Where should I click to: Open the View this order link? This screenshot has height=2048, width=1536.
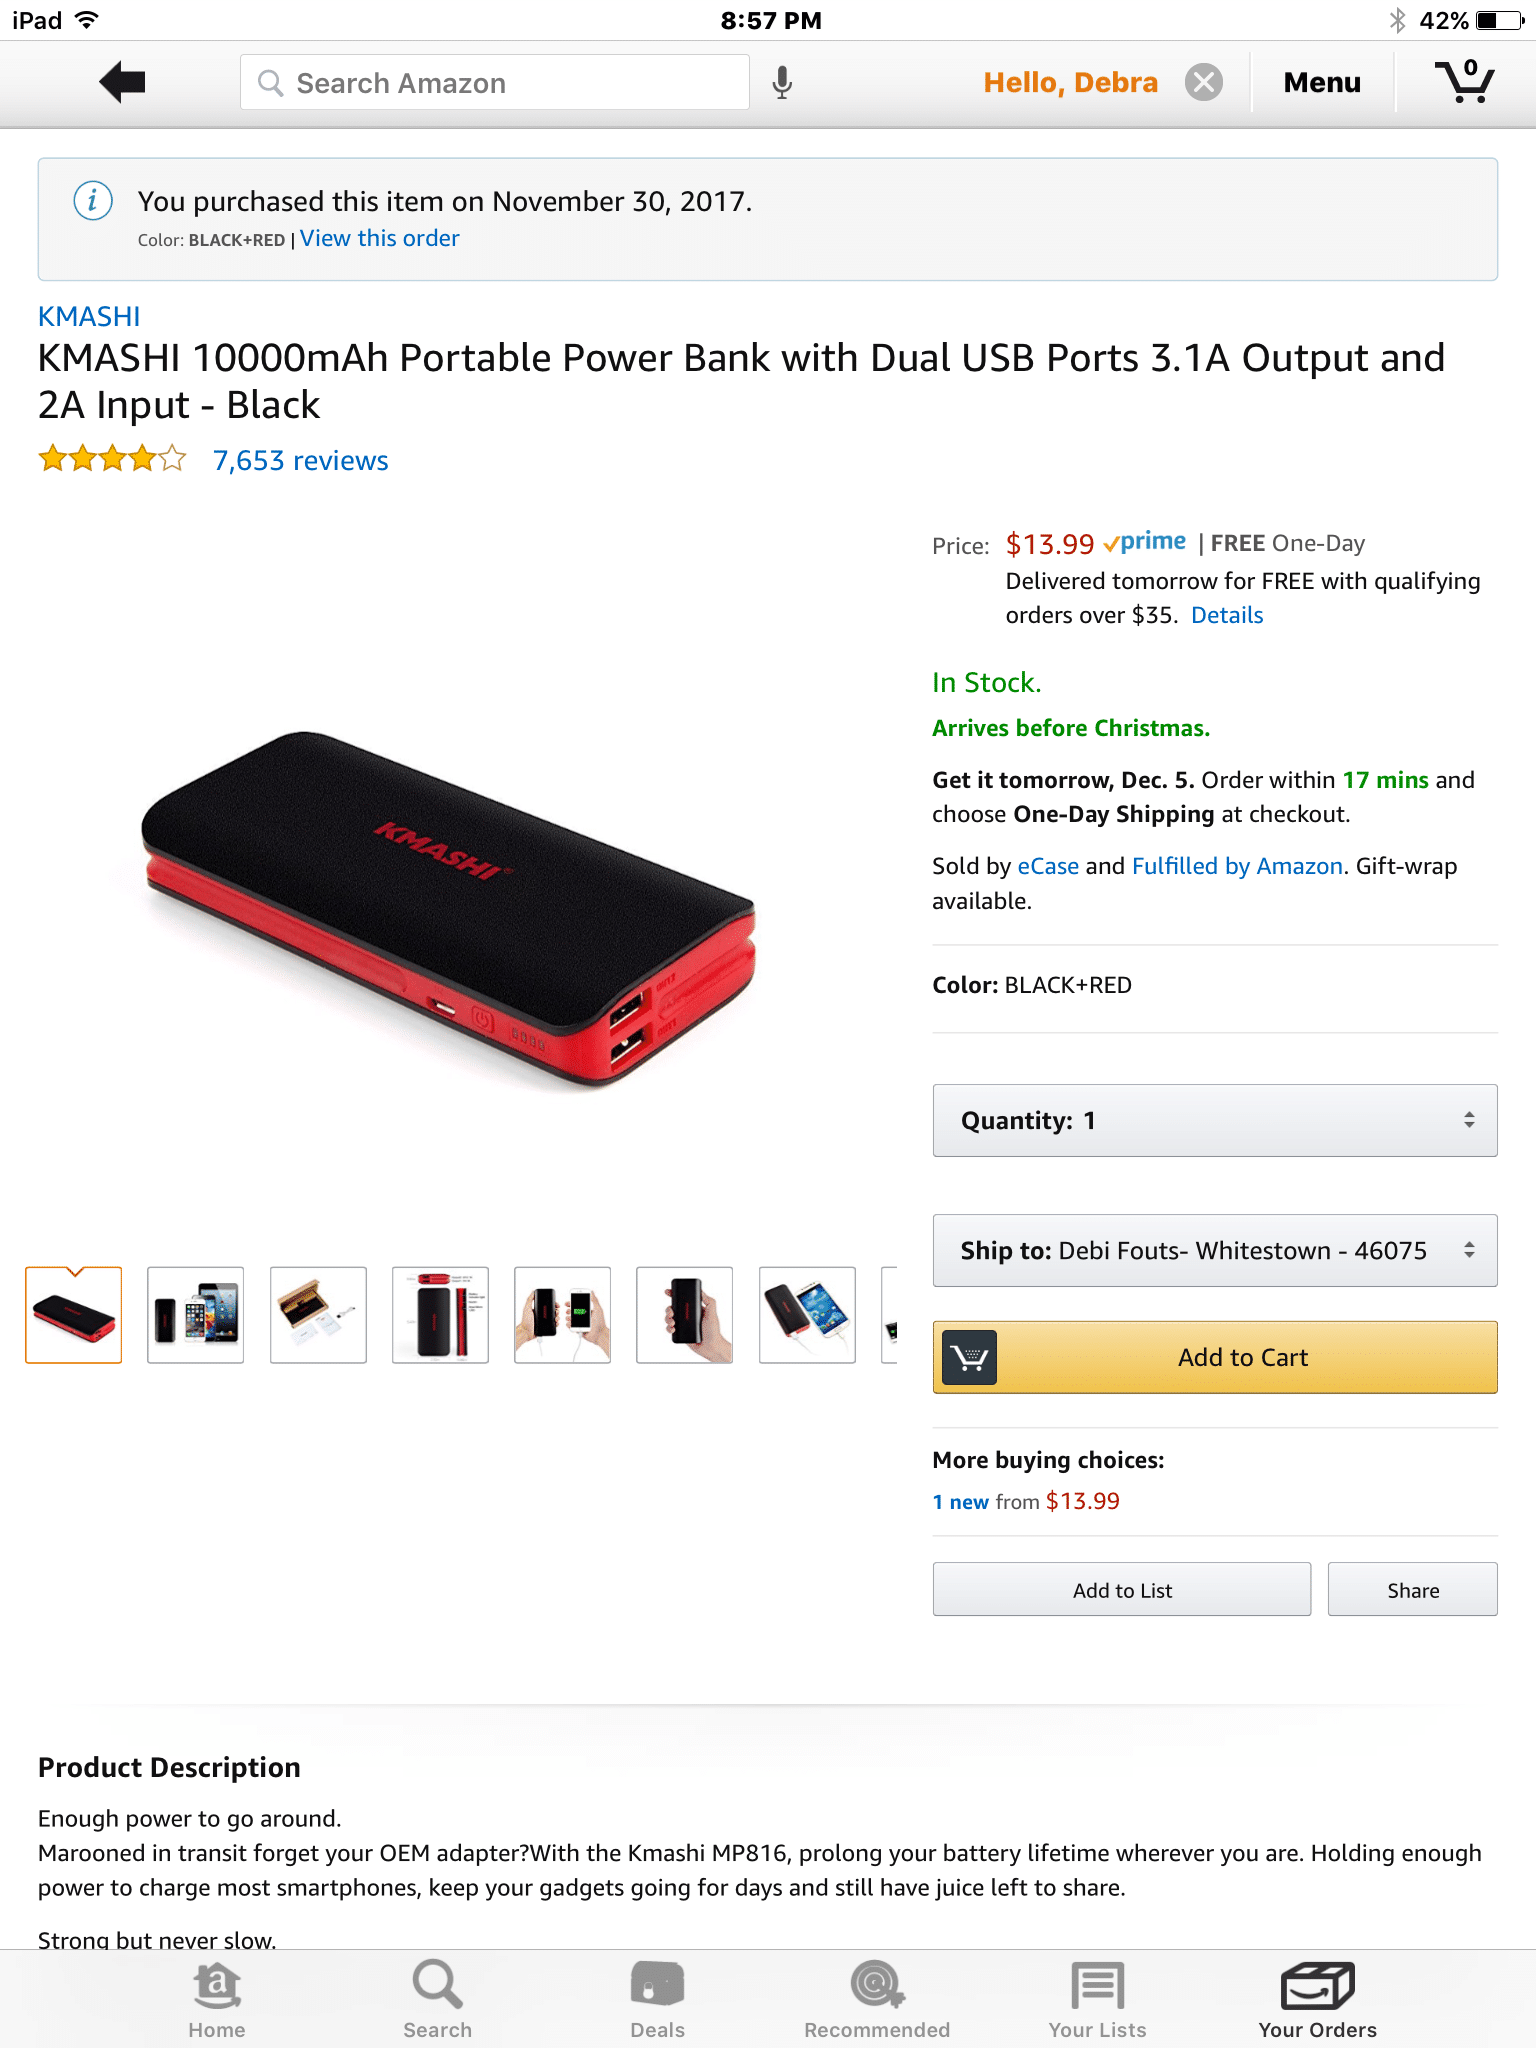pyautogui.click(x=380, y=238)
